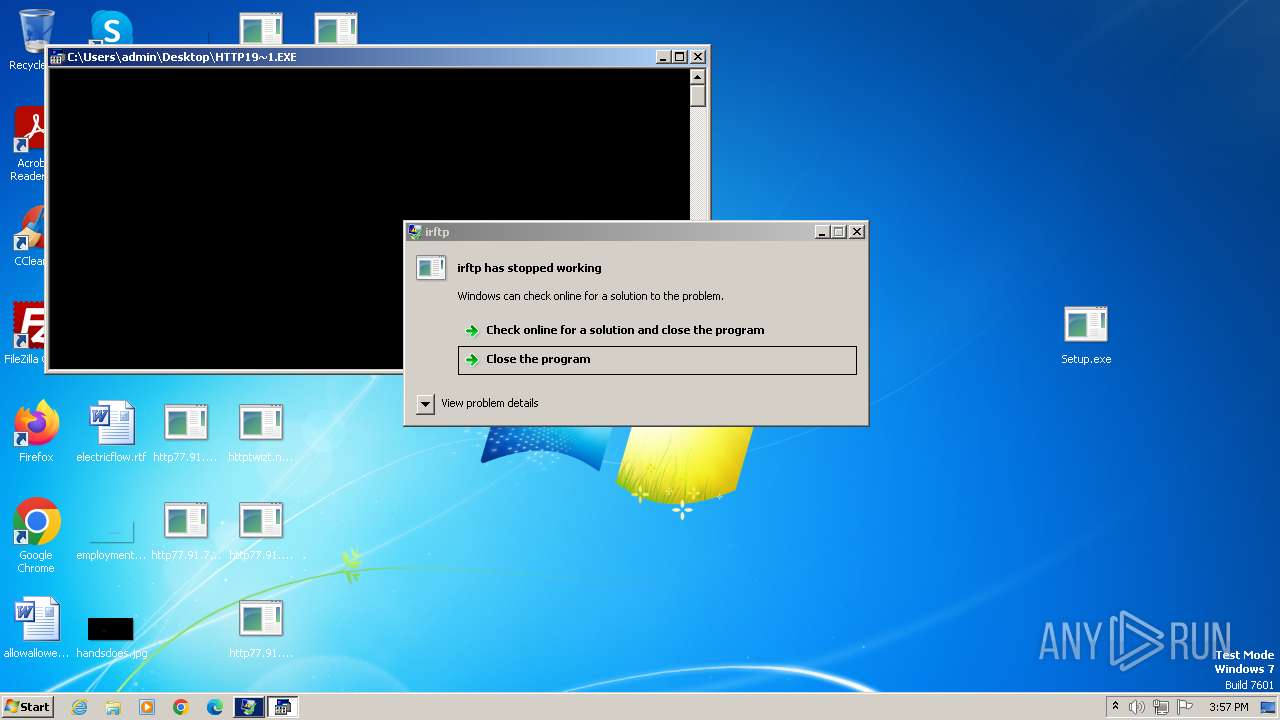Select the handsdoes.jpg image thumbnail
This screenshot has width=1280, height=720.
tap(111, 636)
